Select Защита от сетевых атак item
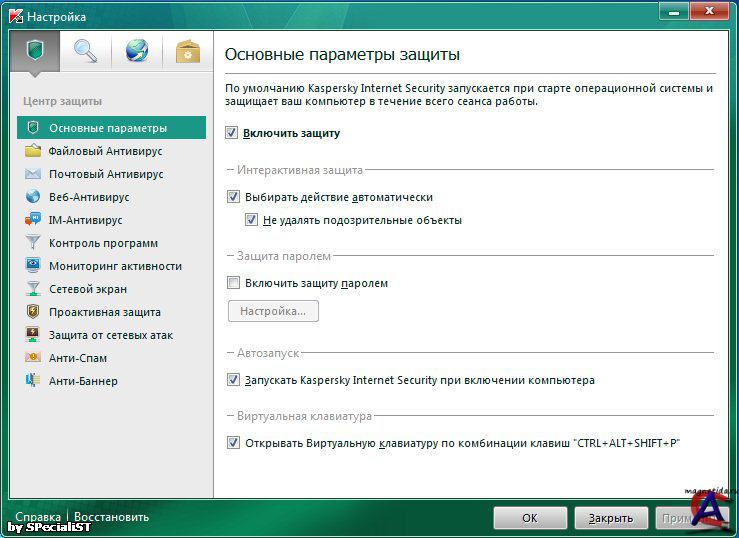The height and width of the screenshot is (538, 739). [112, 335]
